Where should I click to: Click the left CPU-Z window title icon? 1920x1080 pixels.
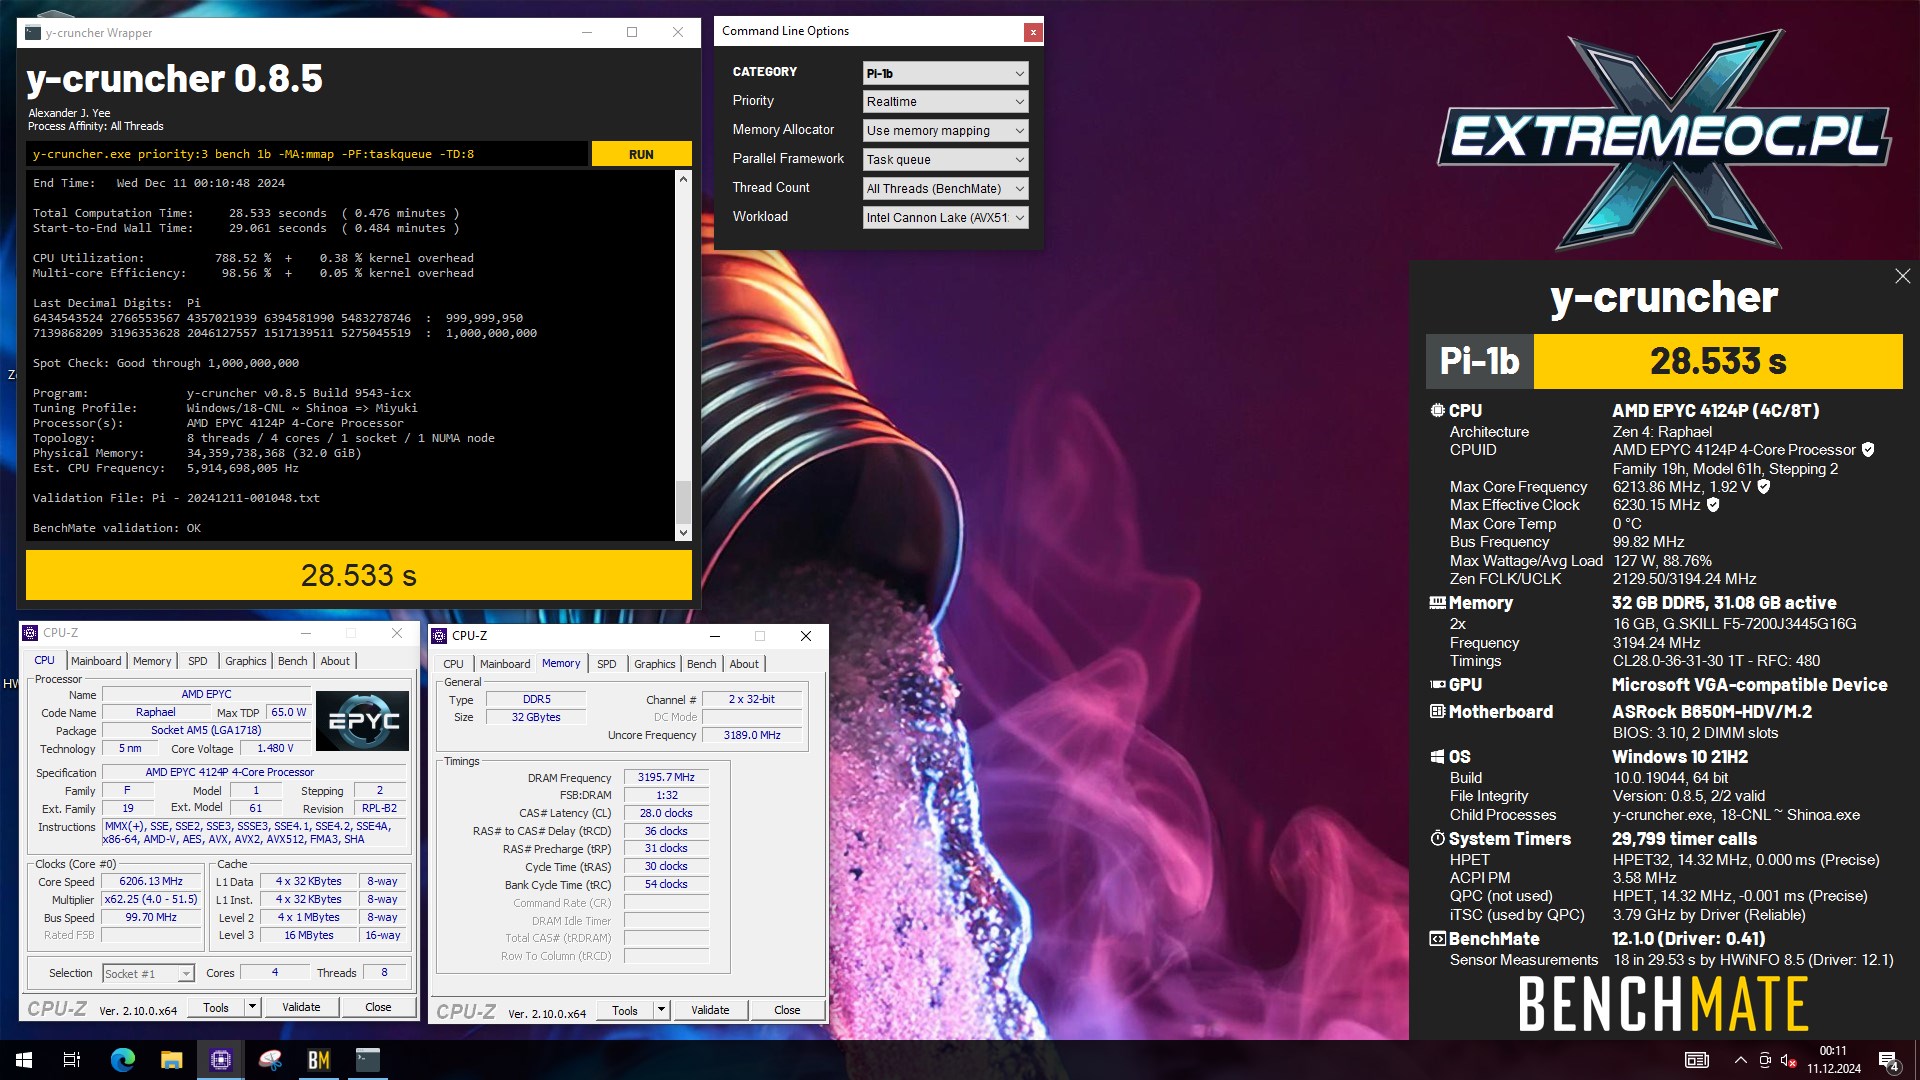[31, 633]
